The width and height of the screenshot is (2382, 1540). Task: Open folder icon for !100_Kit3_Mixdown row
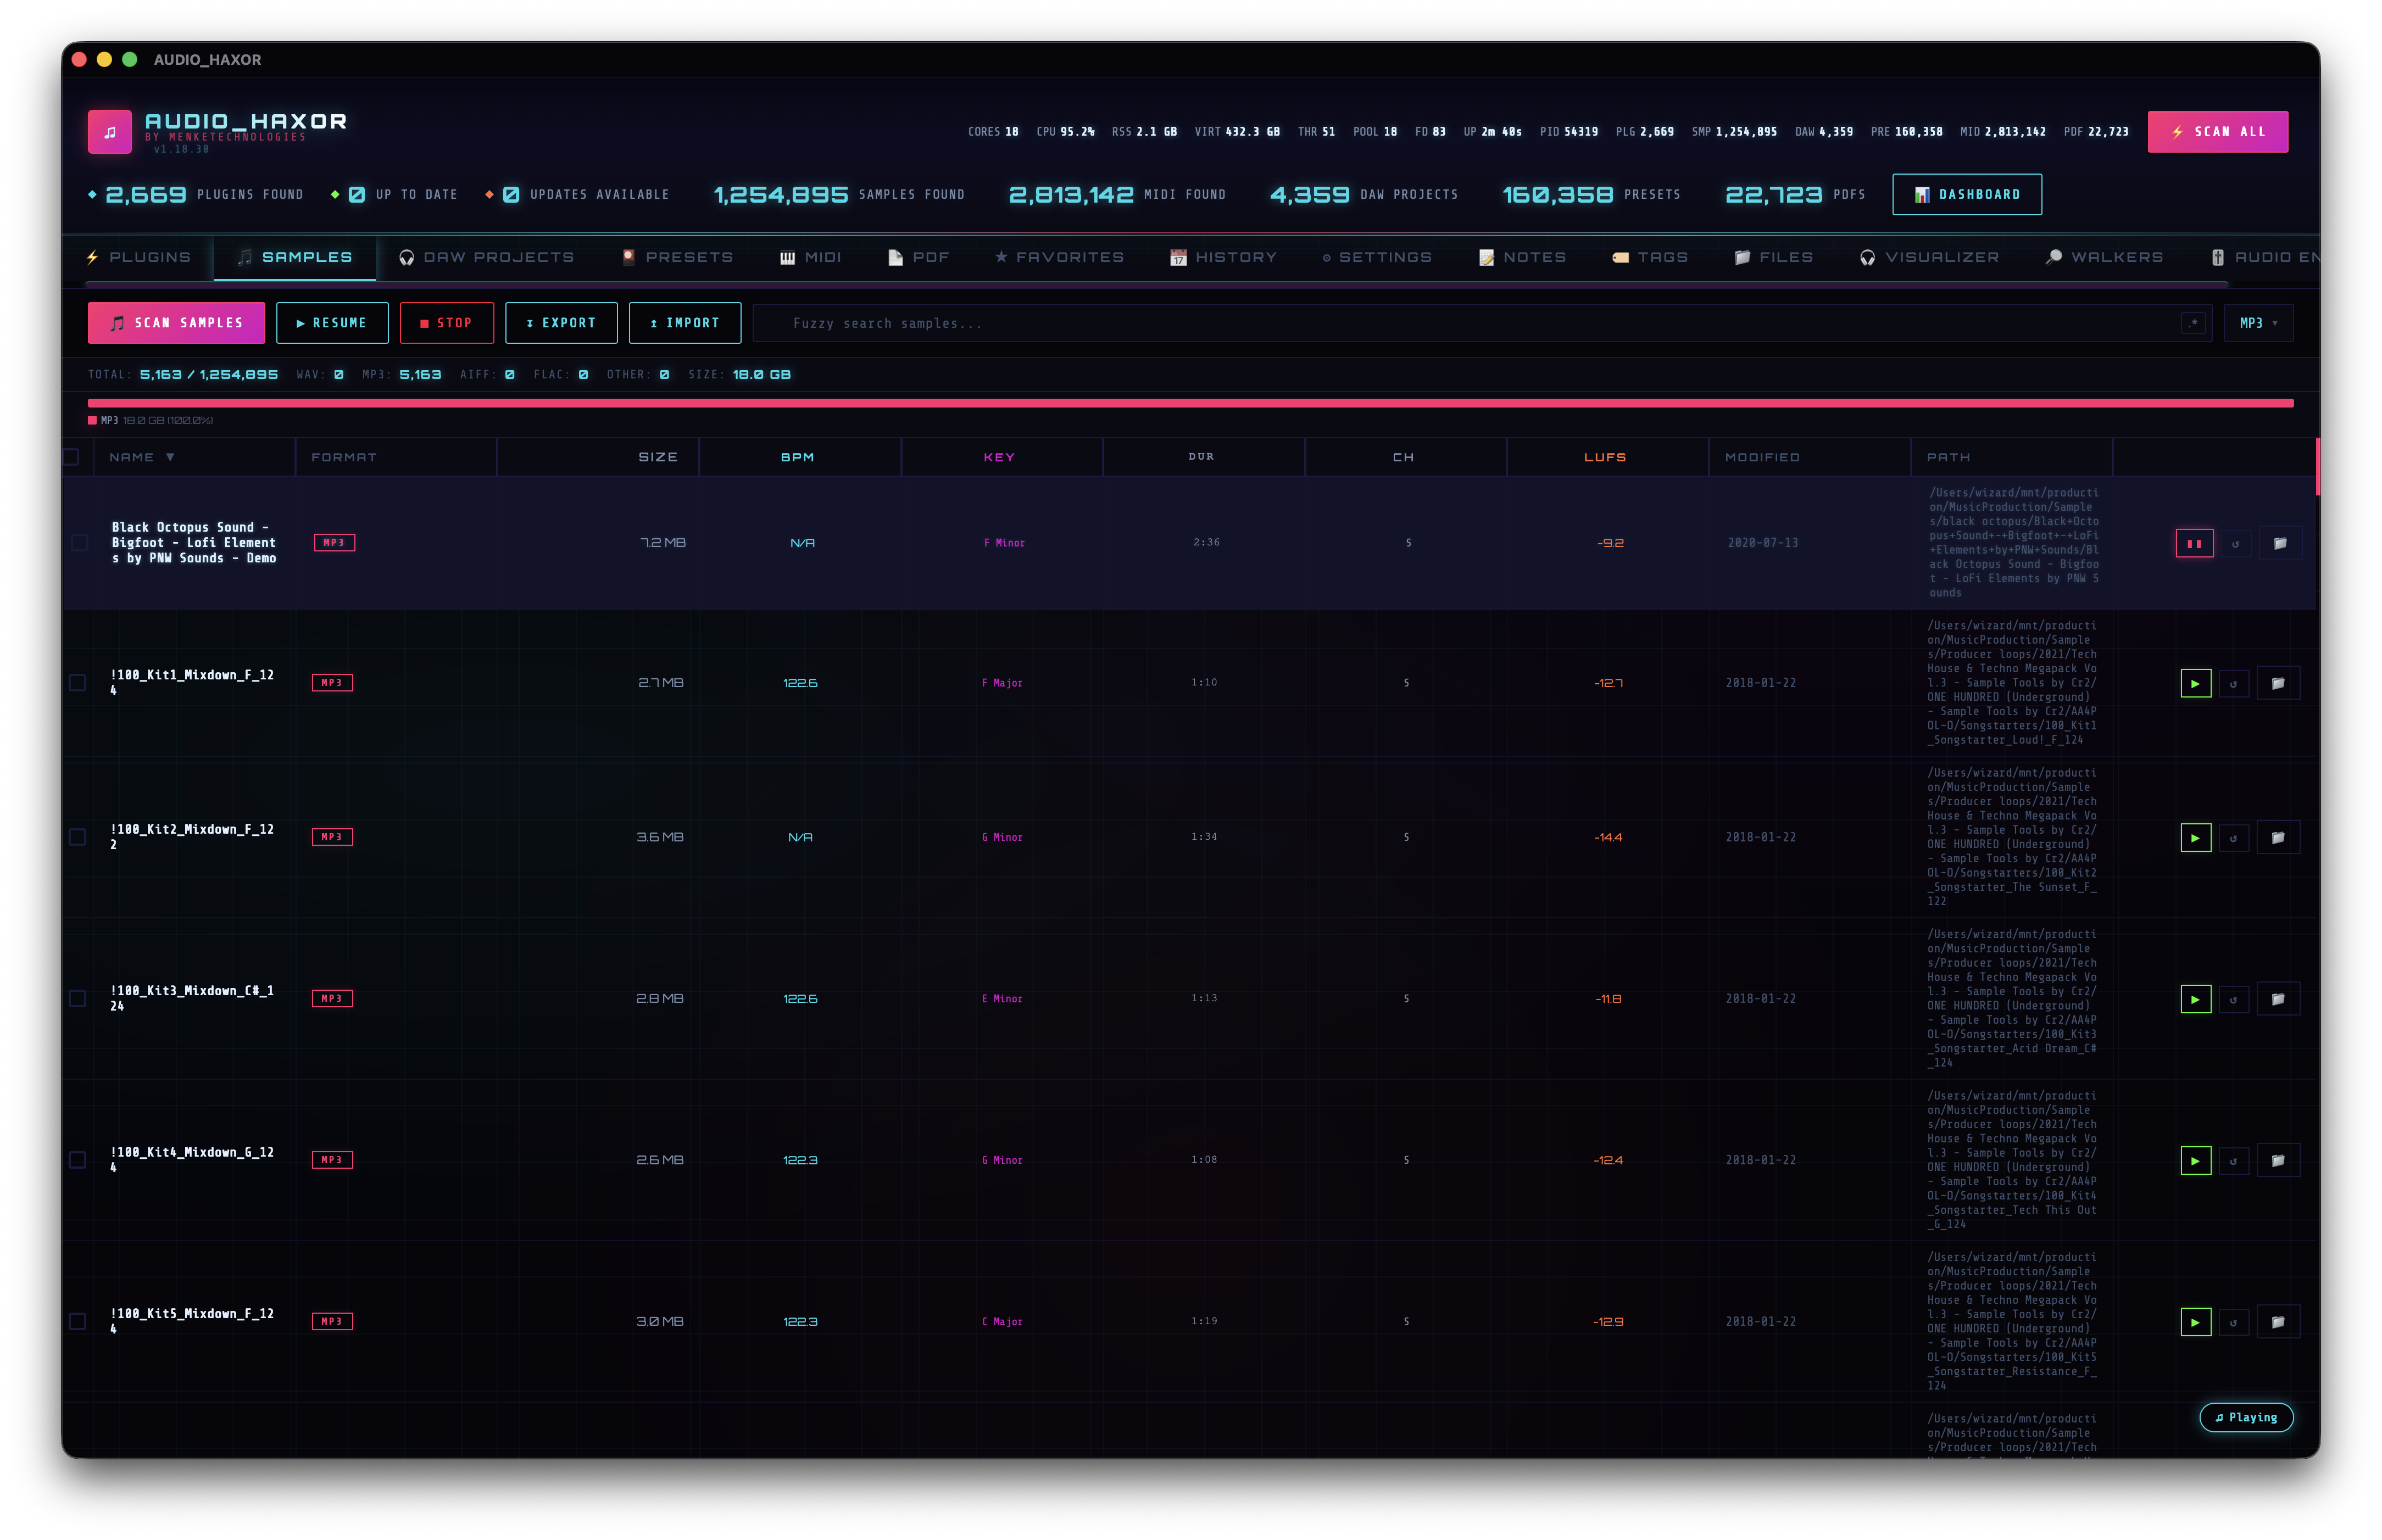click(x=2277, y=998)
